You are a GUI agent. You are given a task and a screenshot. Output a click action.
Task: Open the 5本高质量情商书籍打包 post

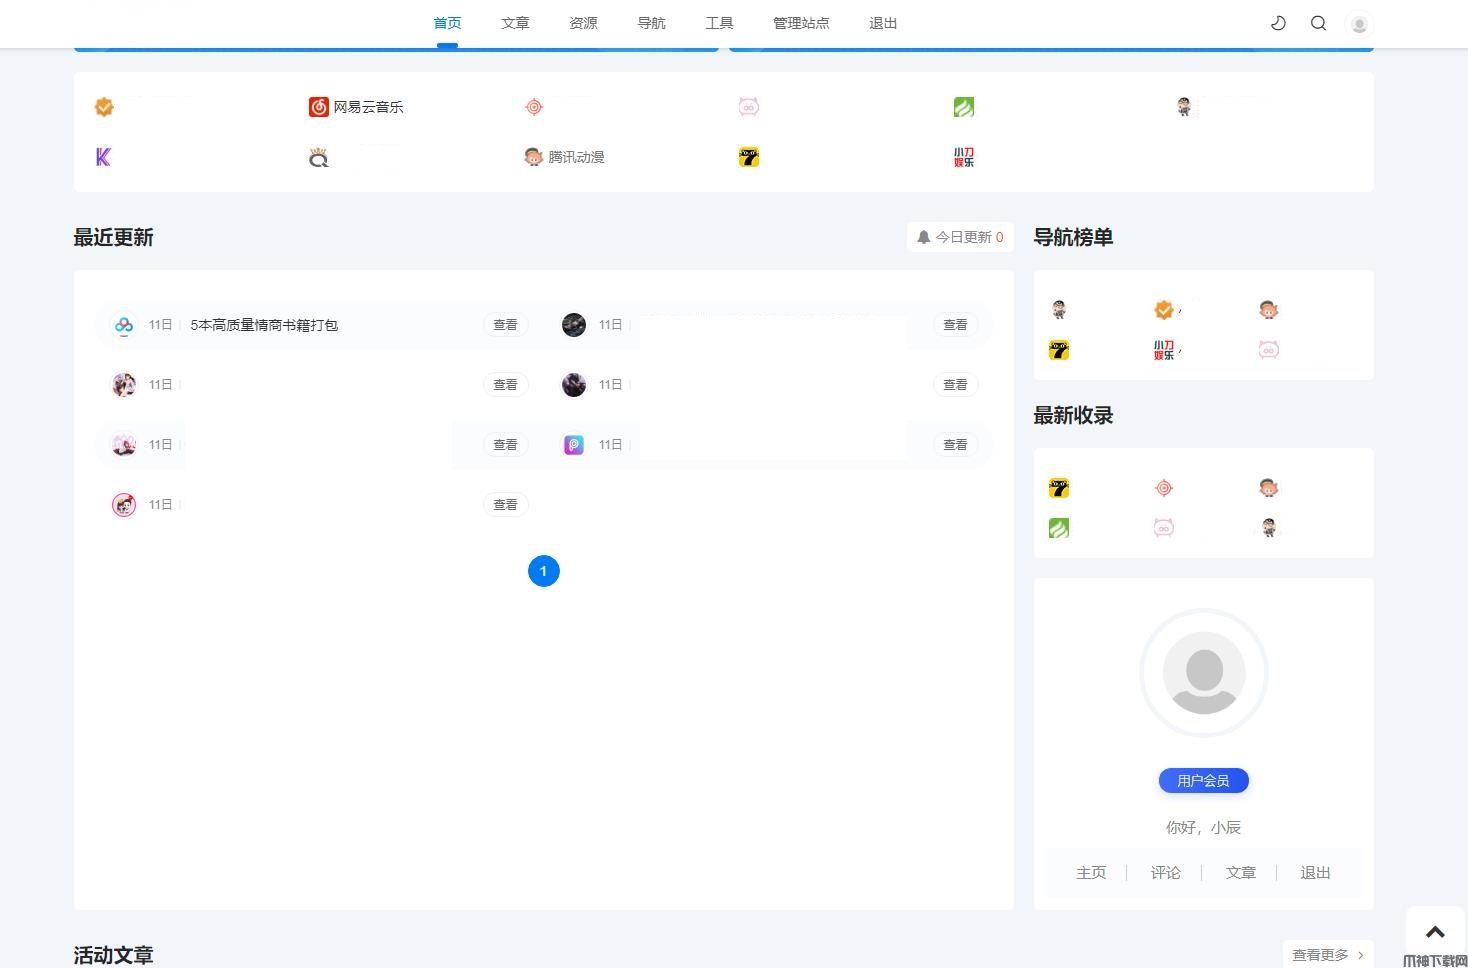pos(264,325)
